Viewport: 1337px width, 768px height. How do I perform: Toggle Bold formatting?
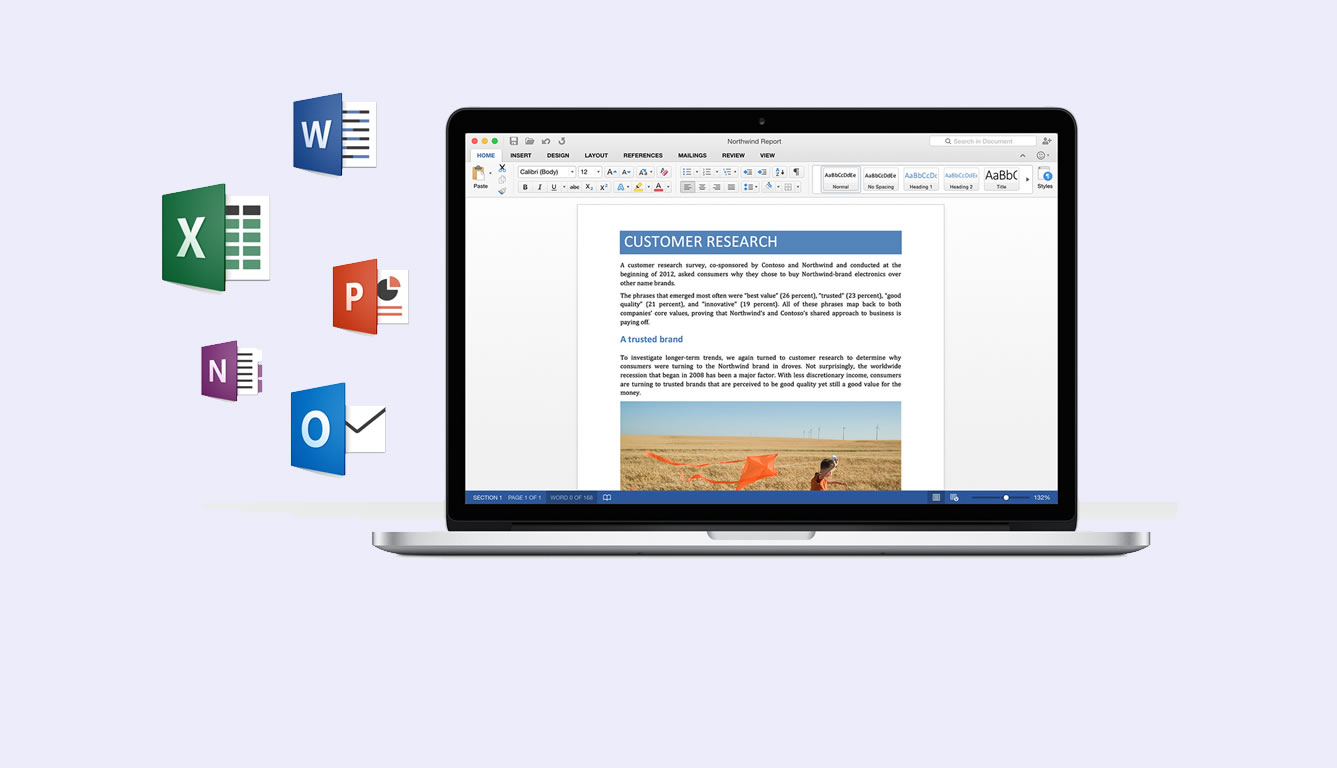(x=525, y=187)
